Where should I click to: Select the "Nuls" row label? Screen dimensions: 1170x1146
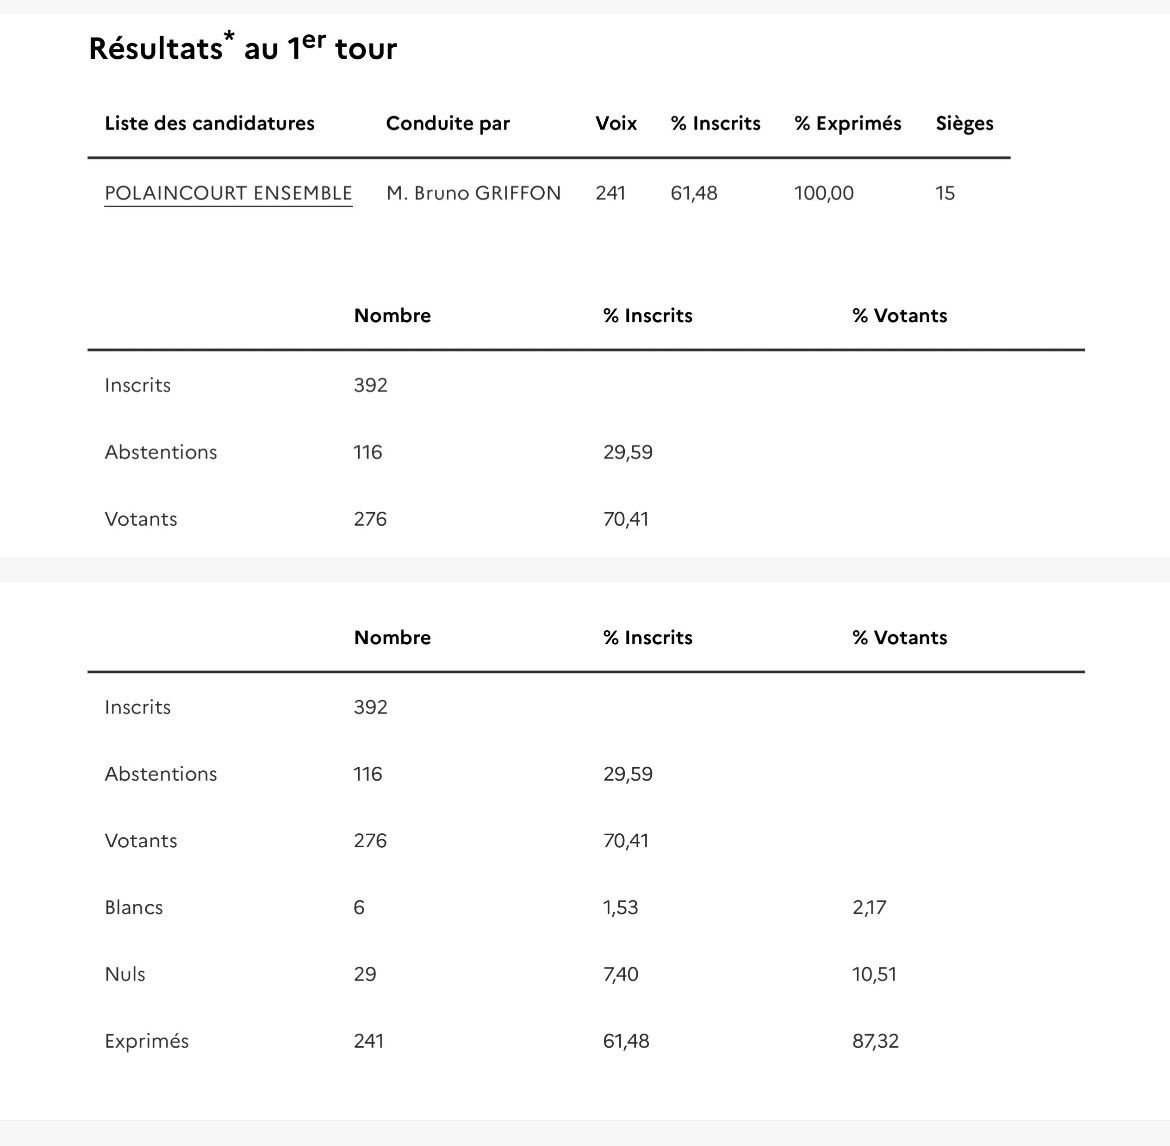pyautogui.click(x=125, y=974)
